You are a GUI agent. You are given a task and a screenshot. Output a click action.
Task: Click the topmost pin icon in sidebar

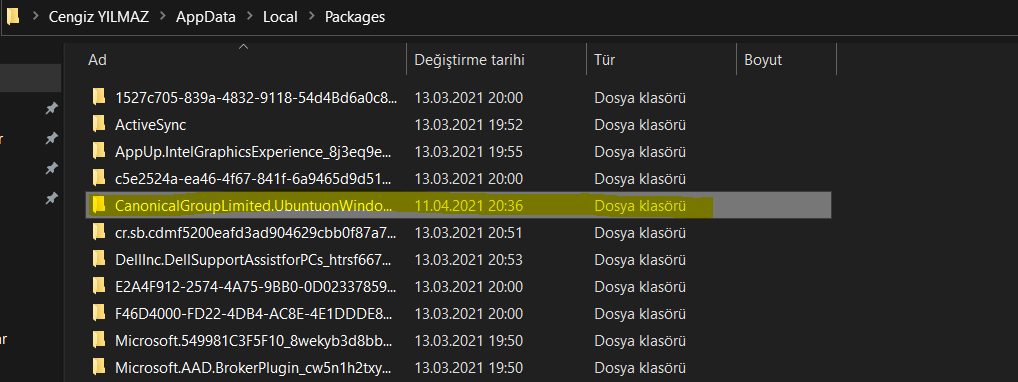point(51,108)
